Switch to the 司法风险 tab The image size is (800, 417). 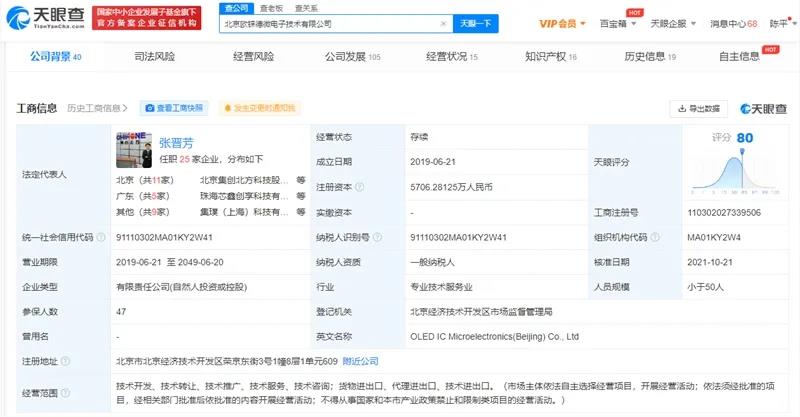tap(153, 57)
